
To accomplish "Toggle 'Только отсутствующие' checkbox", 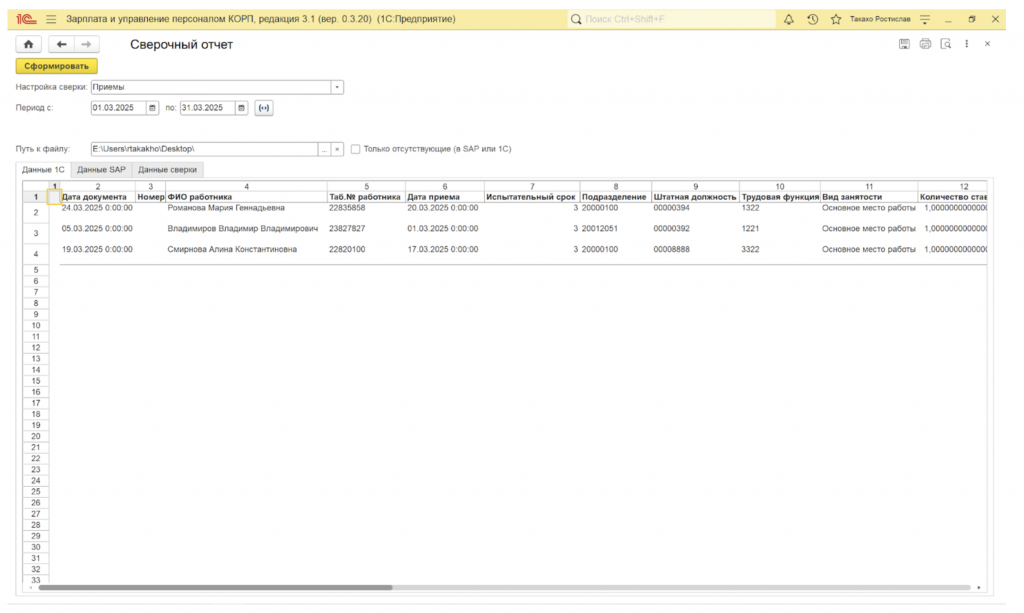I will 356,149.
